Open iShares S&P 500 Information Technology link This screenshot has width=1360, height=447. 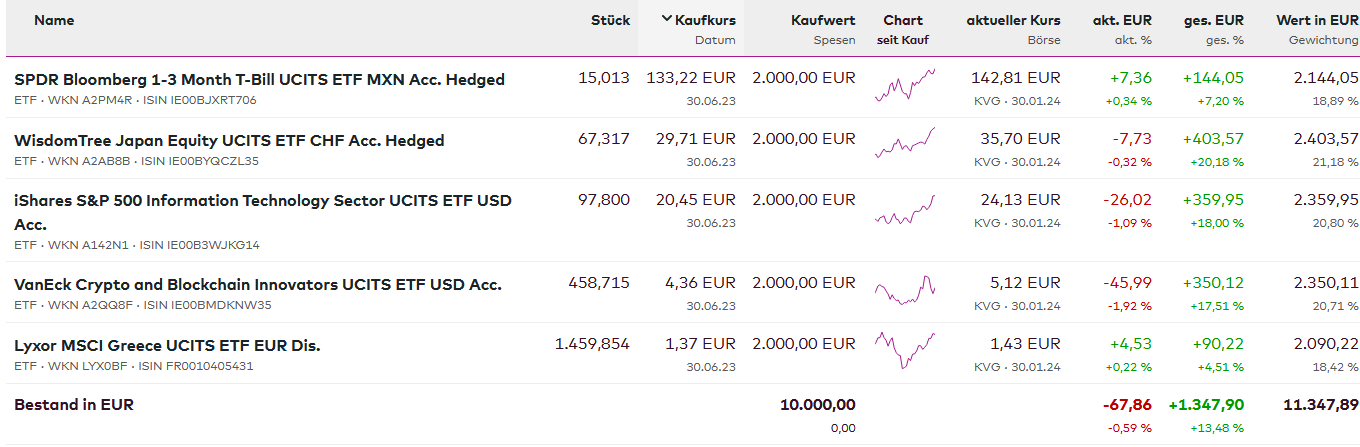point(262,201)
